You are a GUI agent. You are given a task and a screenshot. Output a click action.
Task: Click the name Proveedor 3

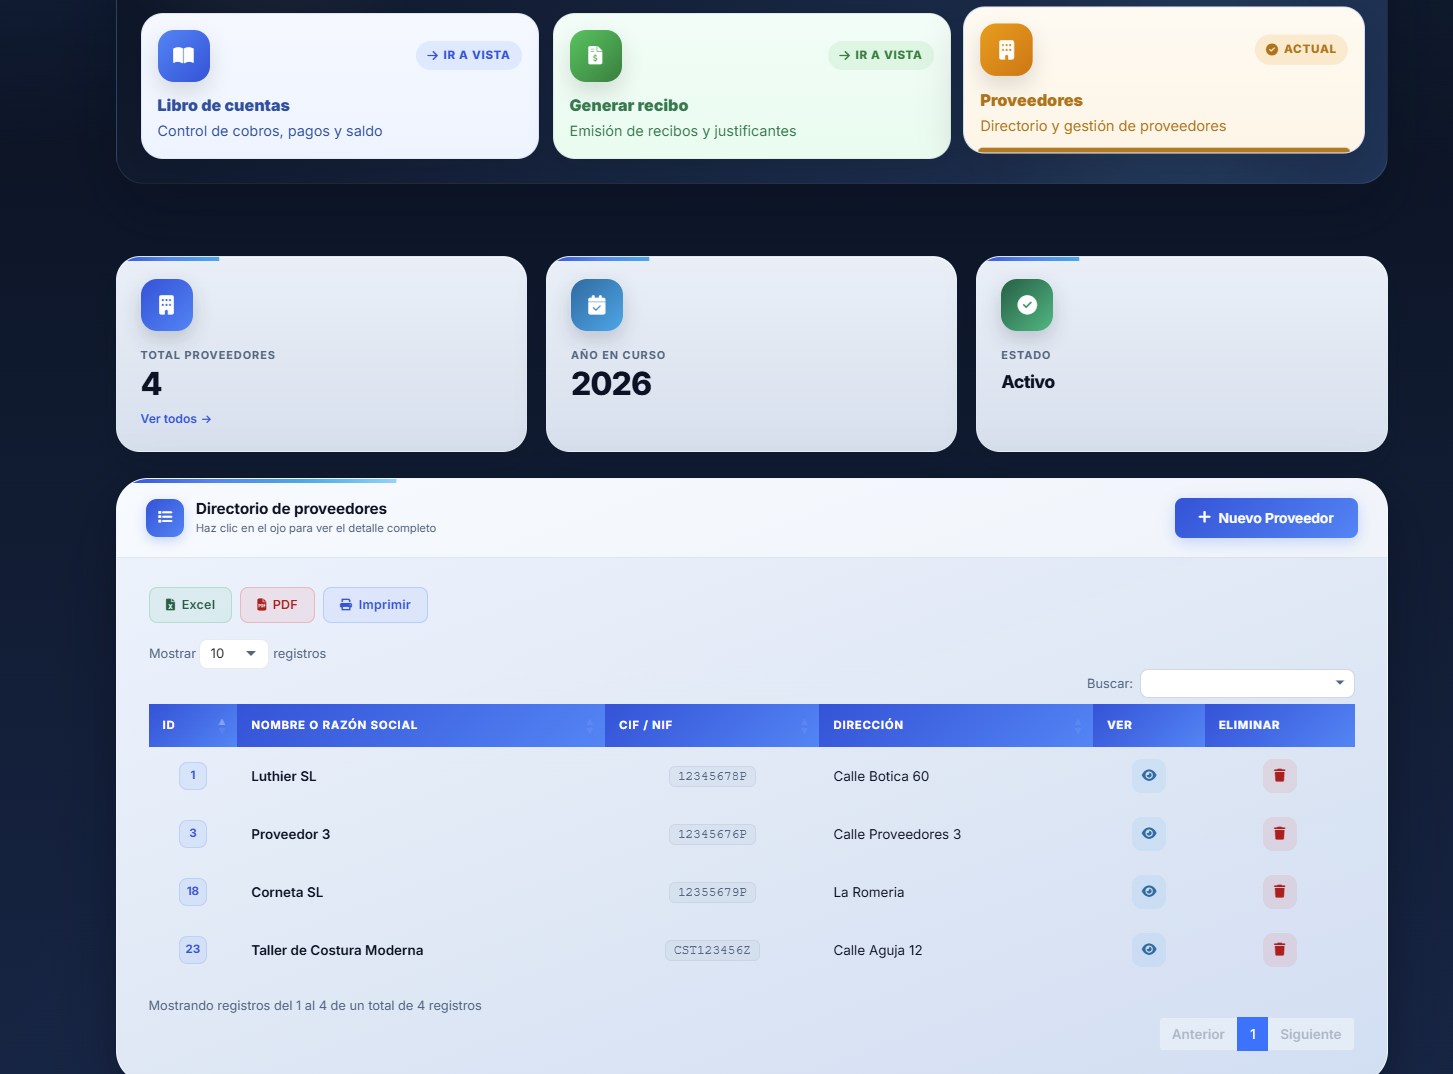pyautogui.click(x=291, y=835)
